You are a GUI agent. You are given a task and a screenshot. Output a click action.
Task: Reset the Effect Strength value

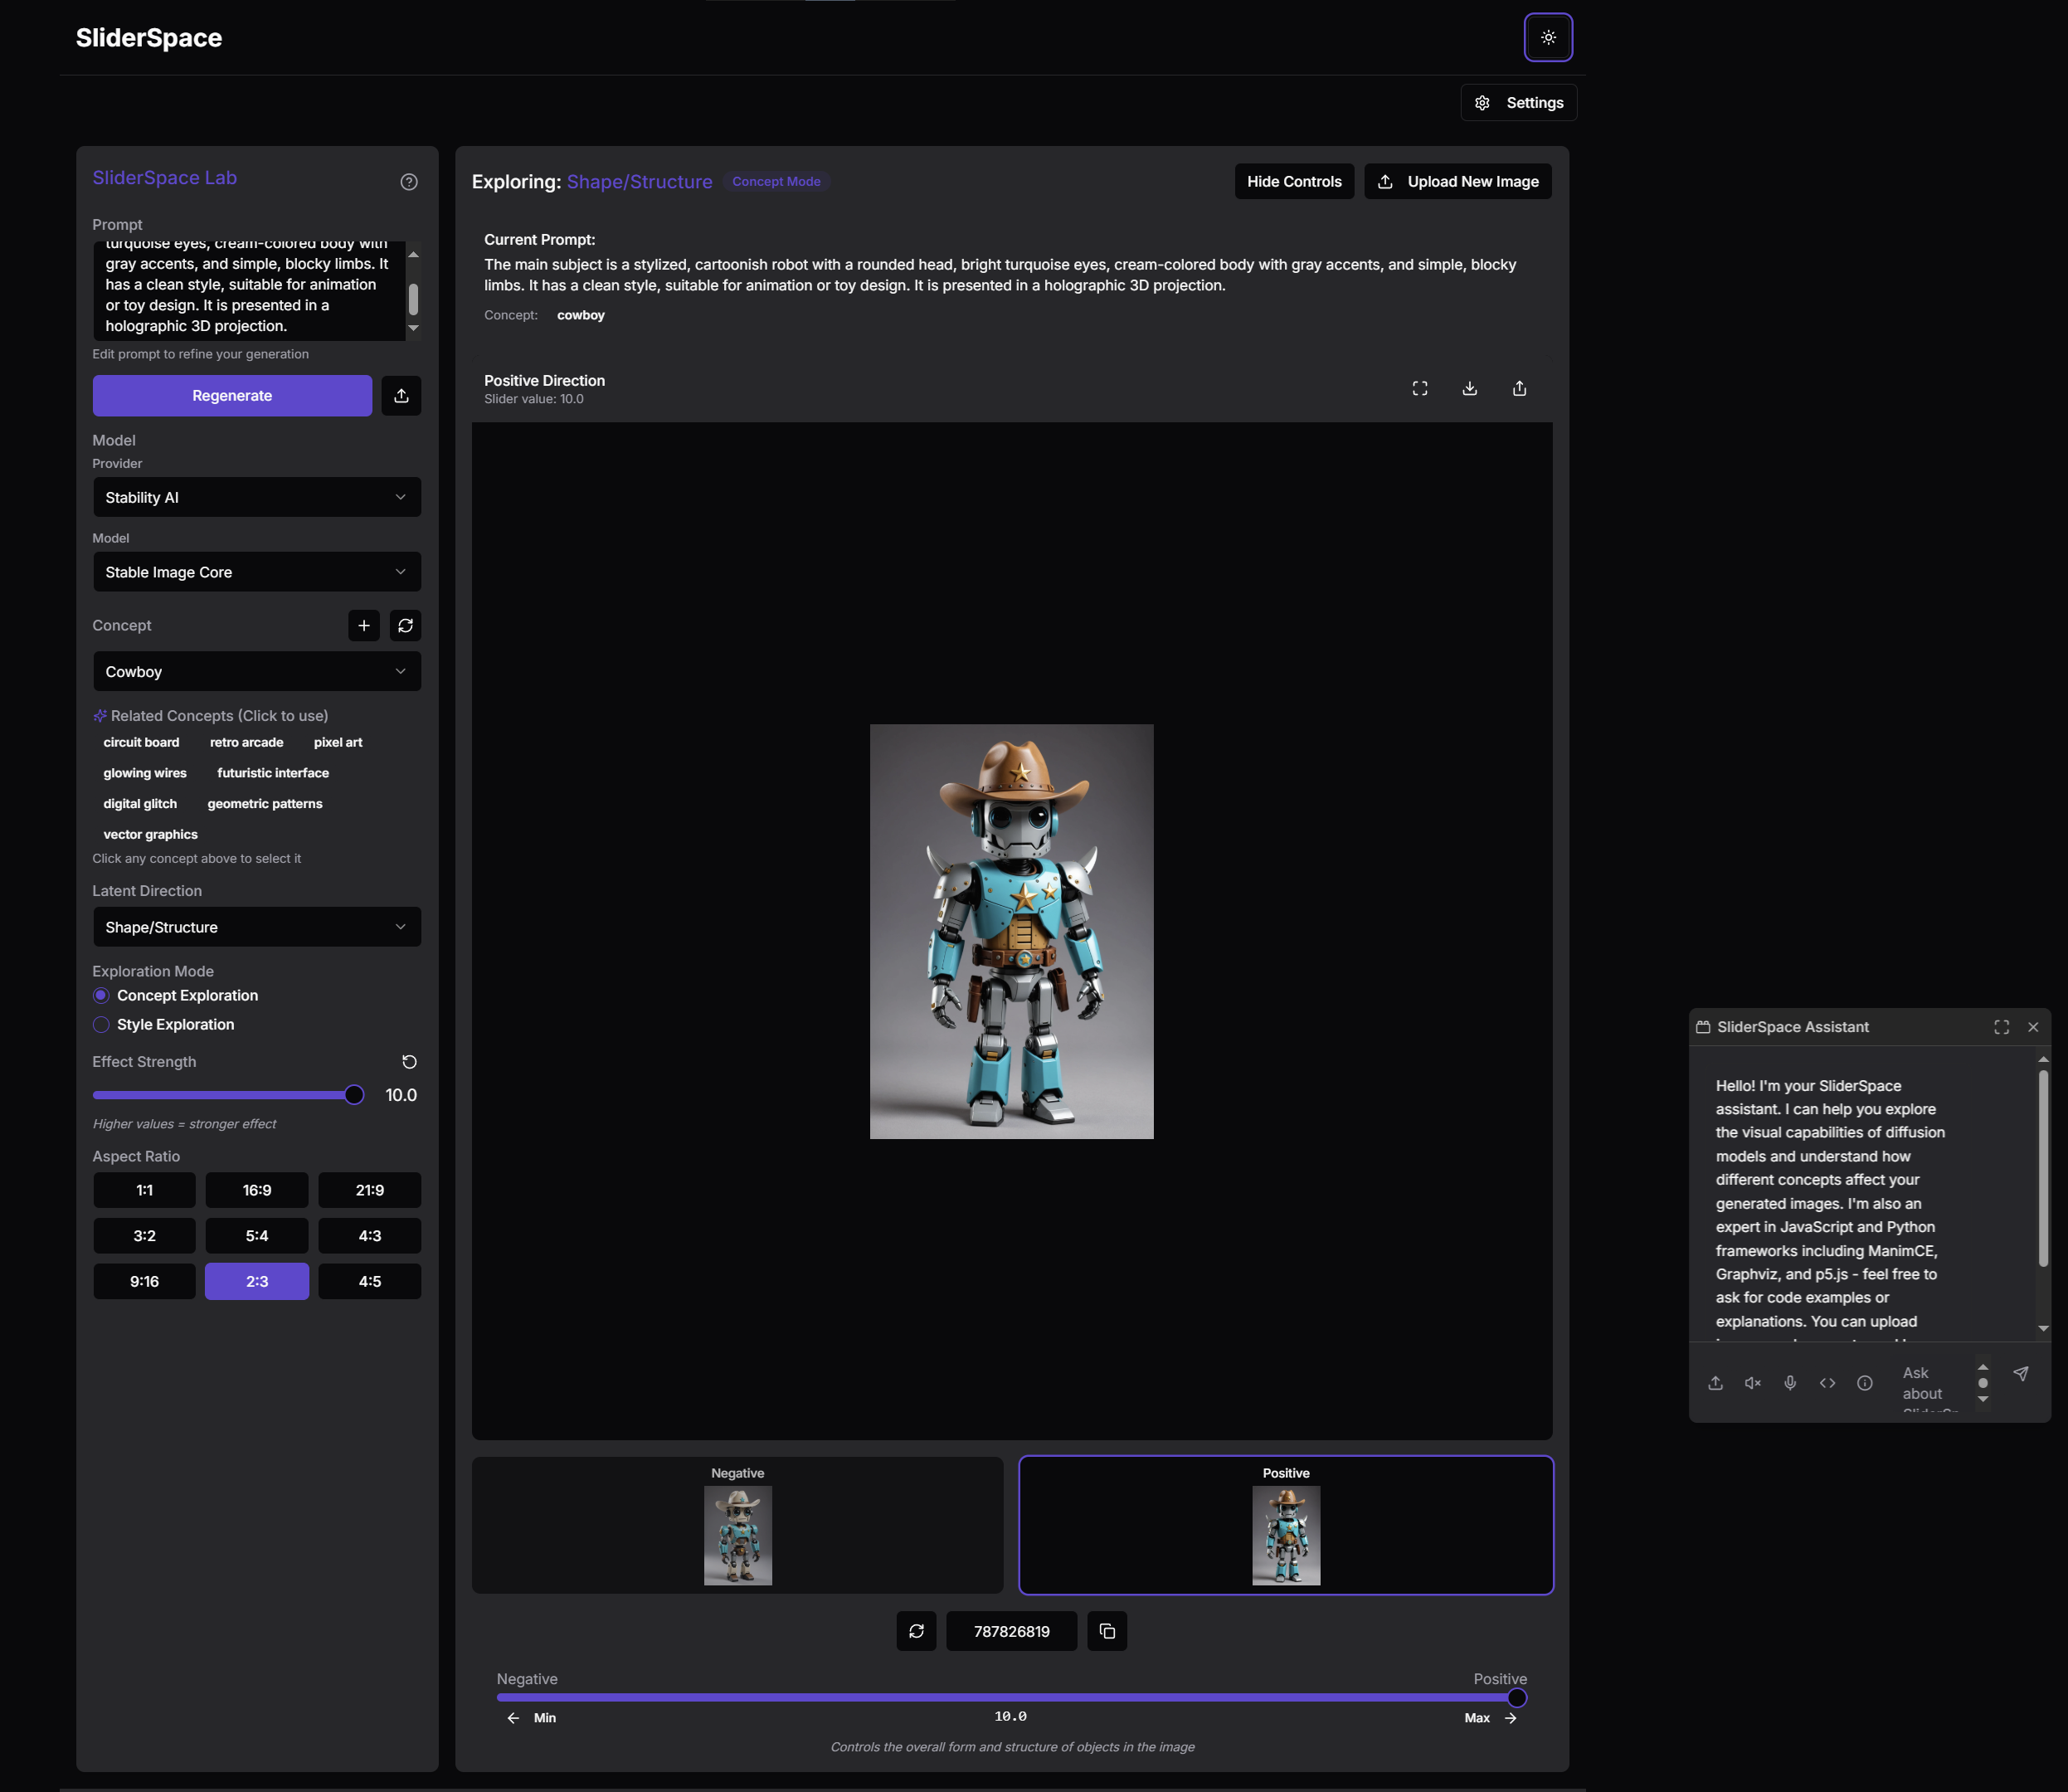pos(409,1062)
